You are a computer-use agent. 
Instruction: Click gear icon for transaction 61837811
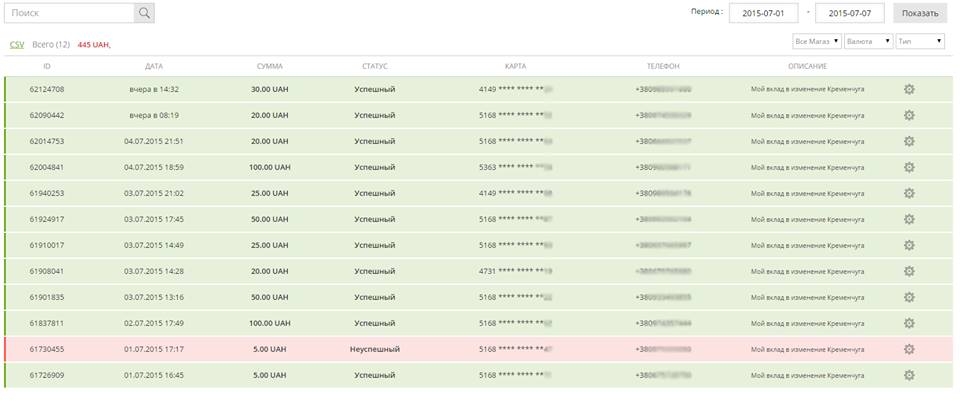(909, 323)
